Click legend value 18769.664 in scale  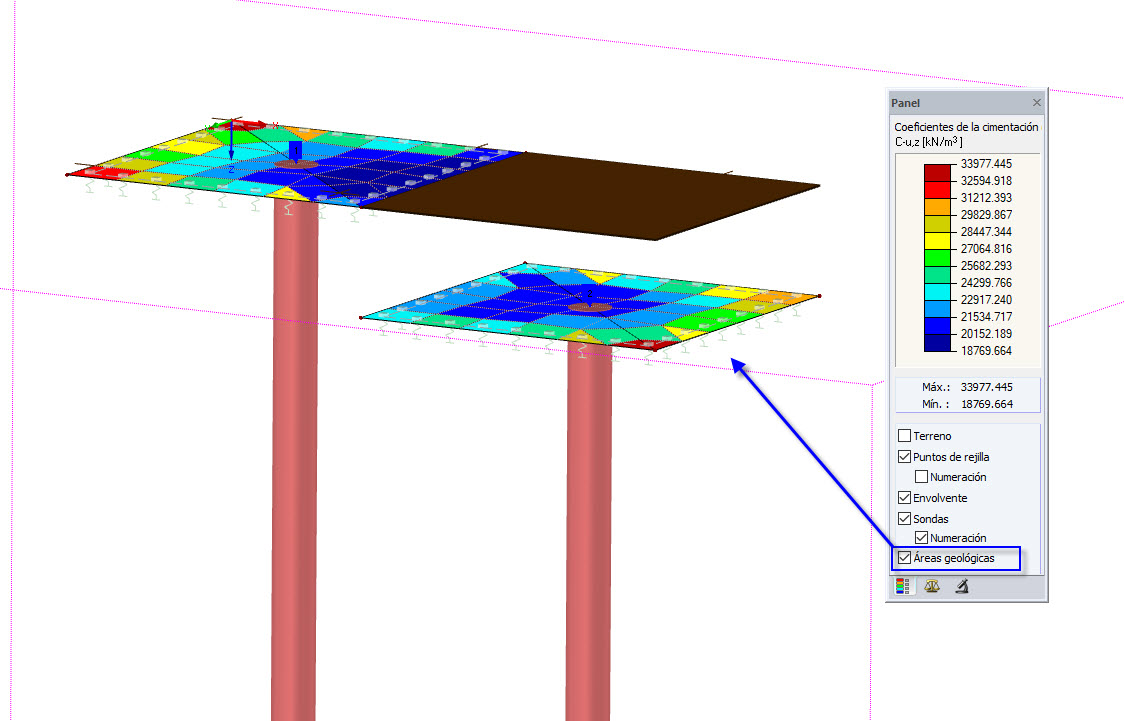point(986,350)
